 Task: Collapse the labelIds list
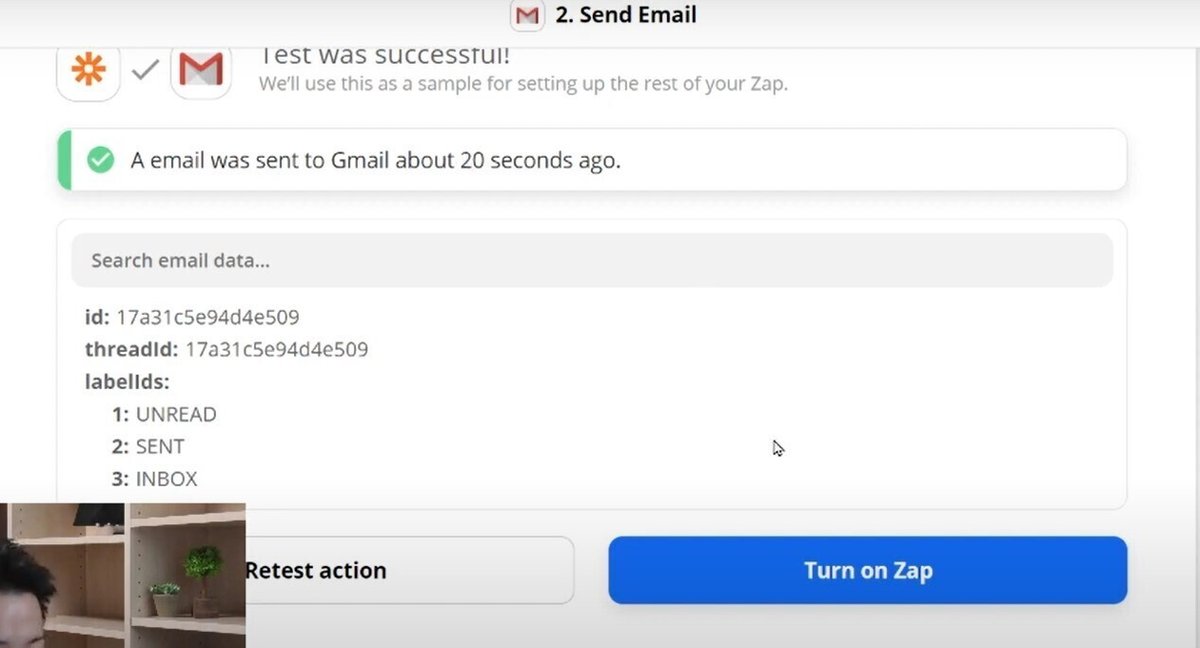pos(127,382)
